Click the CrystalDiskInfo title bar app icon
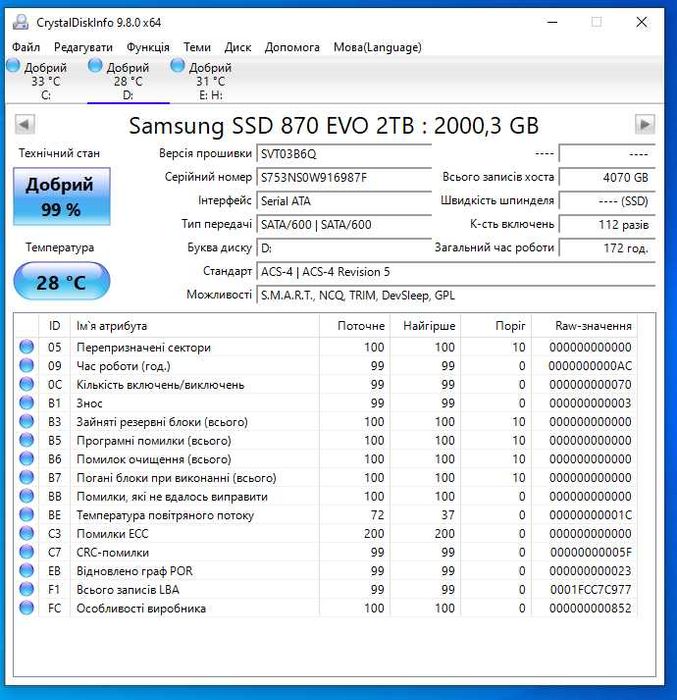677x700 pixels. pos(21,22)
